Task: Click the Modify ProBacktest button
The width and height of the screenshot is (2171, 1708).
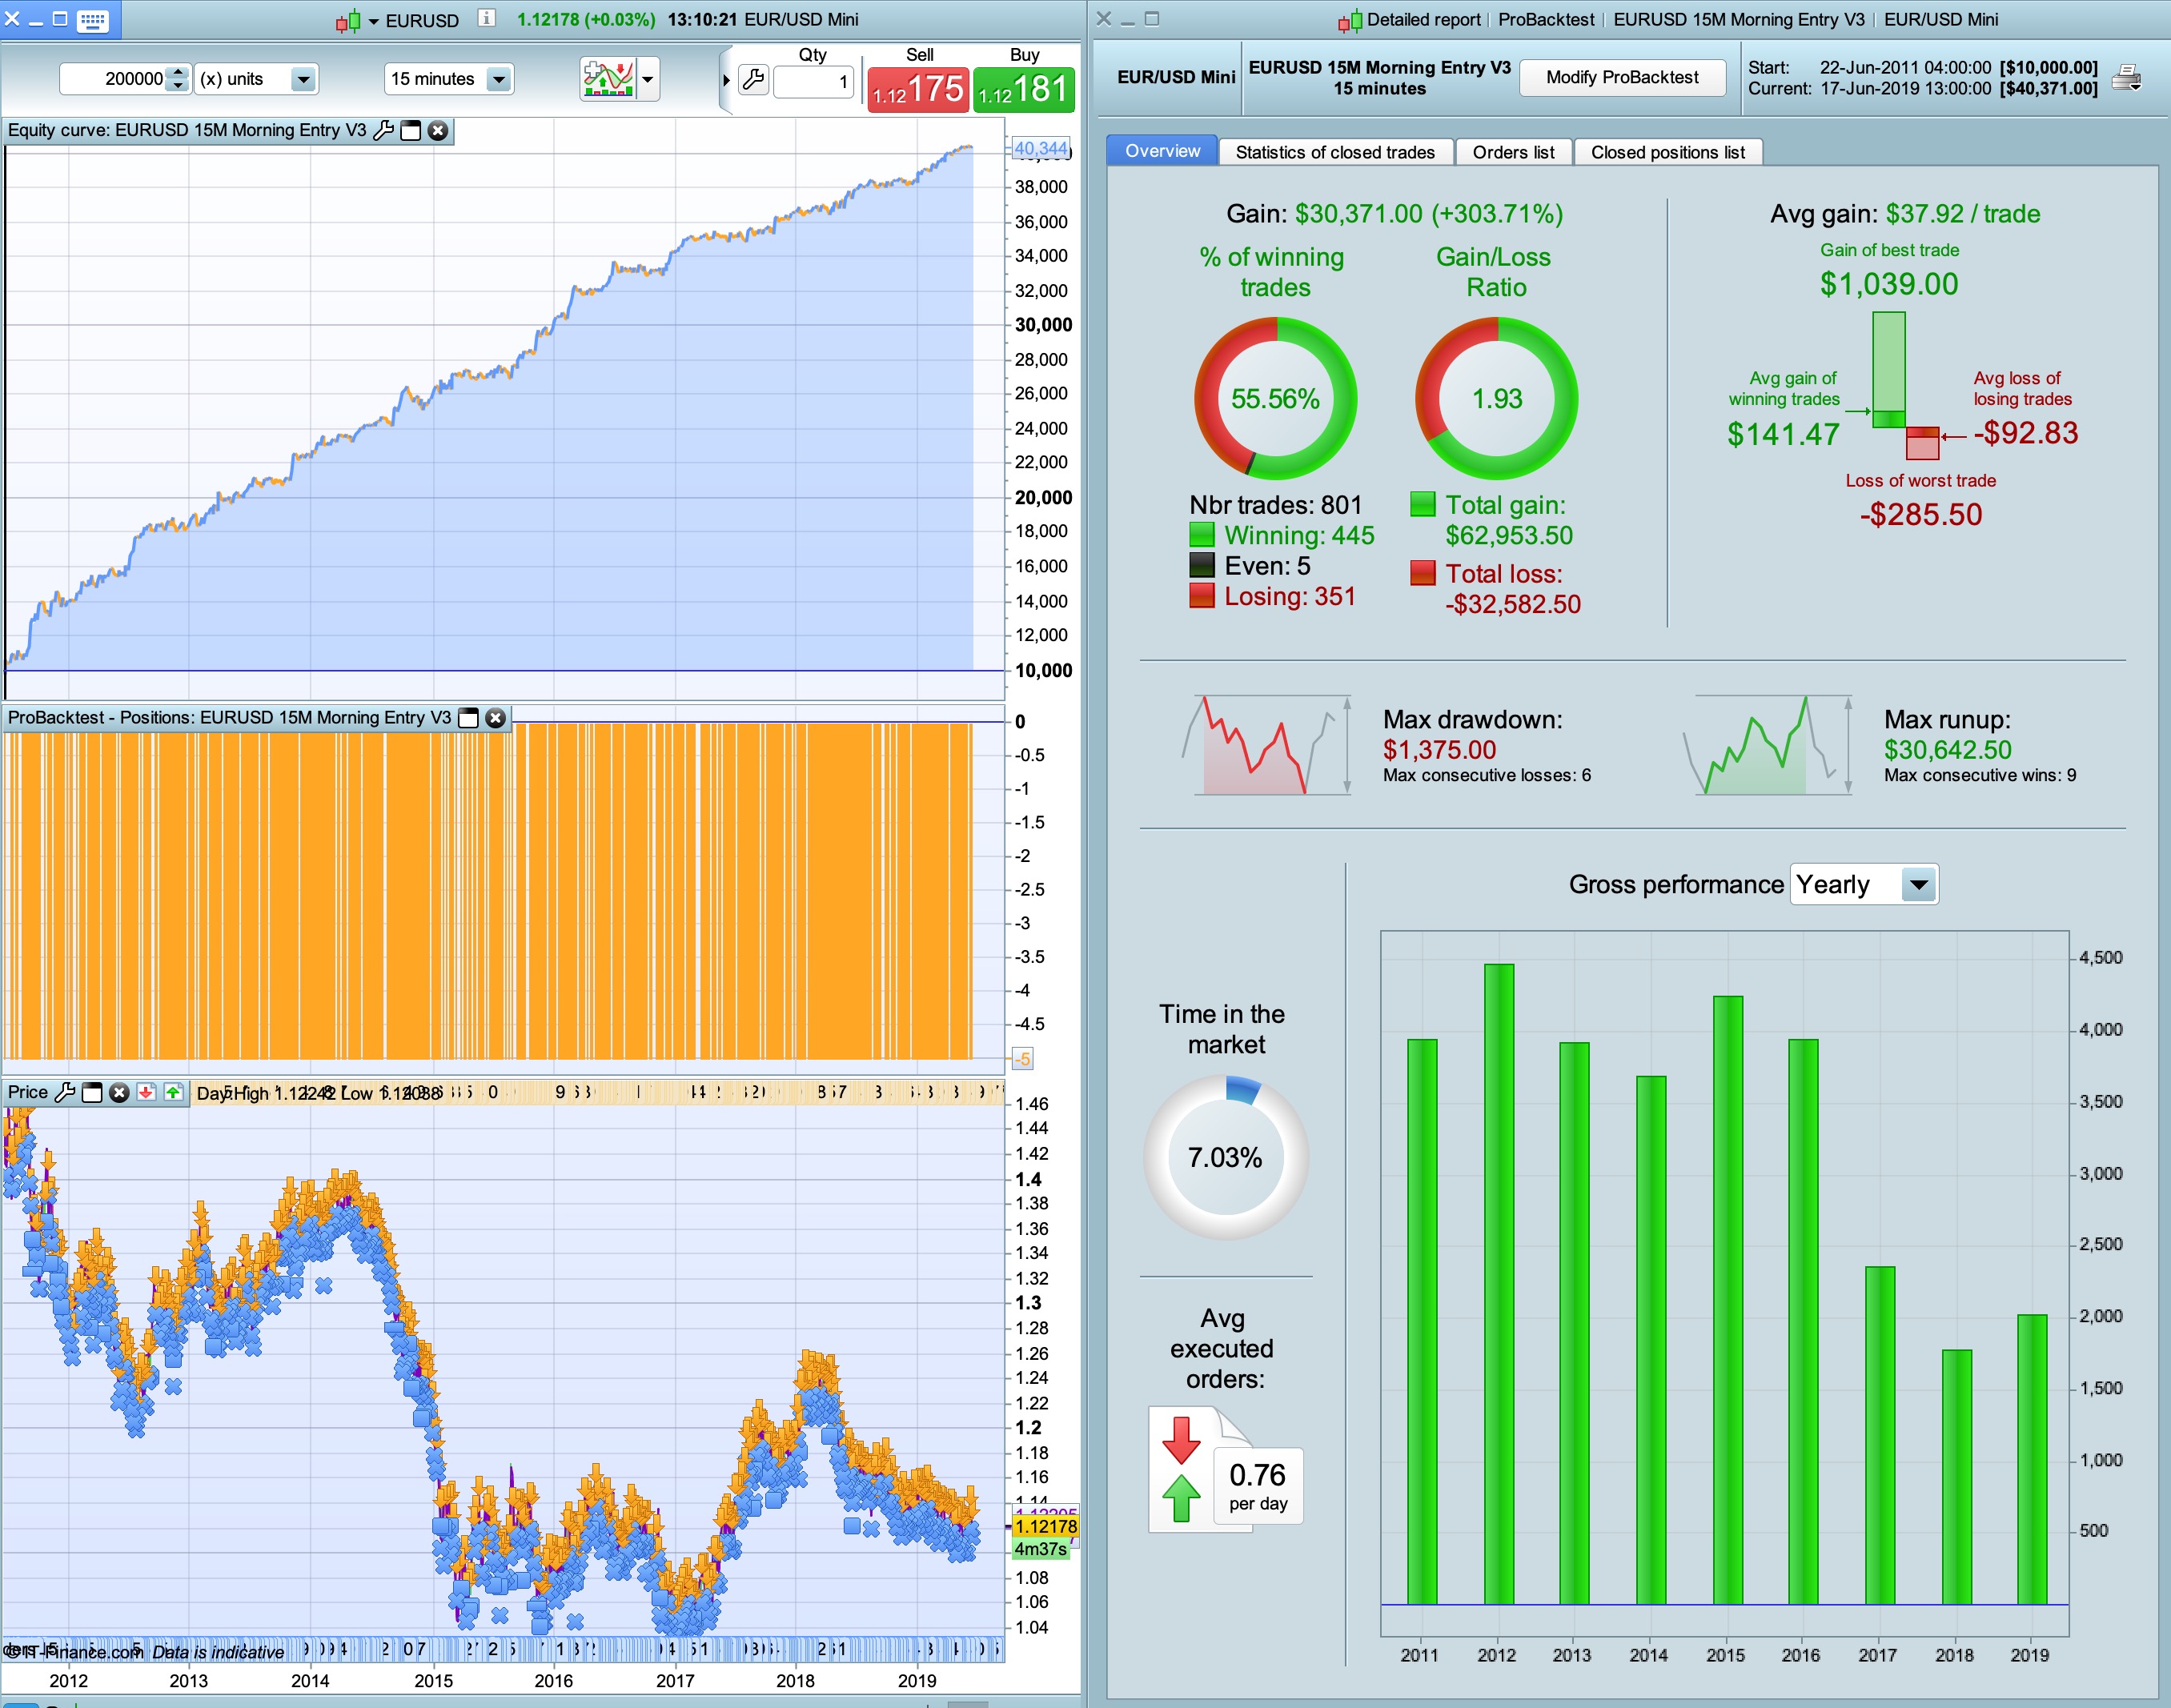Action: pos(1621,78)
